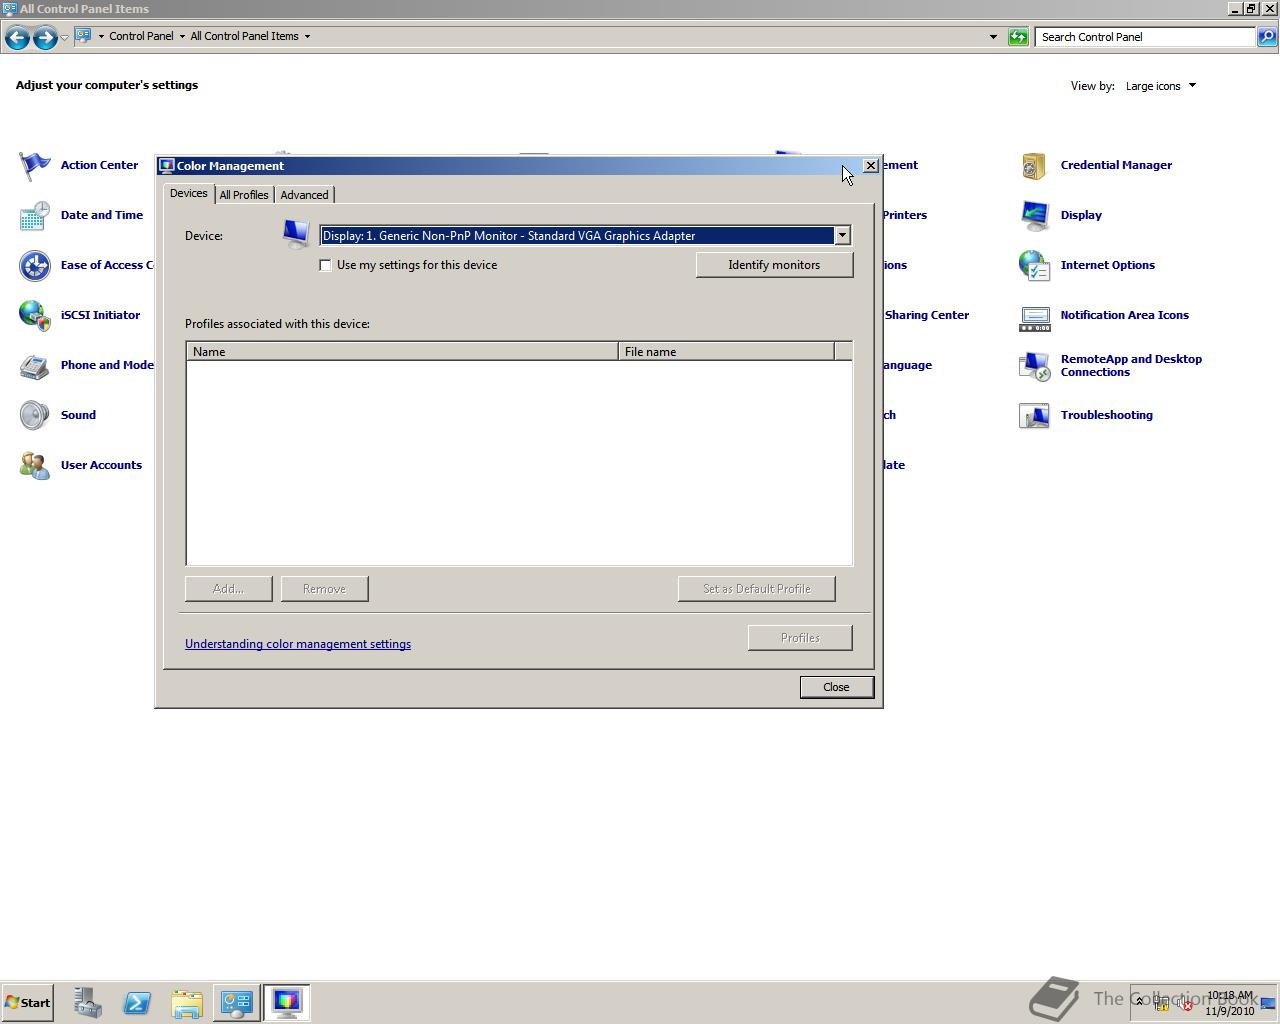
Task: Click the green Refresh icon in address bar
Action: pyautogui.click(x=1018, y=37)
